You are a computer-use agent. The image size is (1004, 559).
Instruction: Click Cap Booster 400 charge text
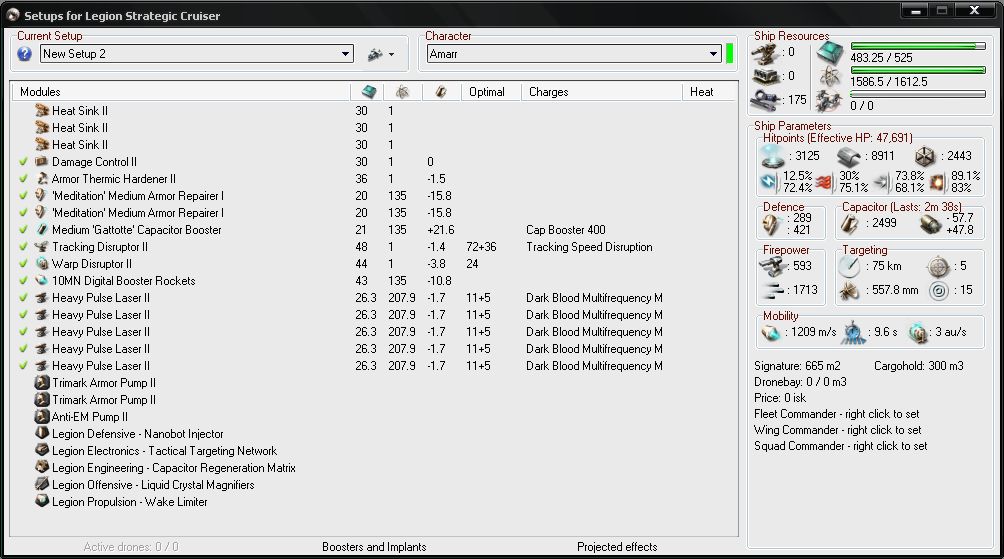click(565, 229)
